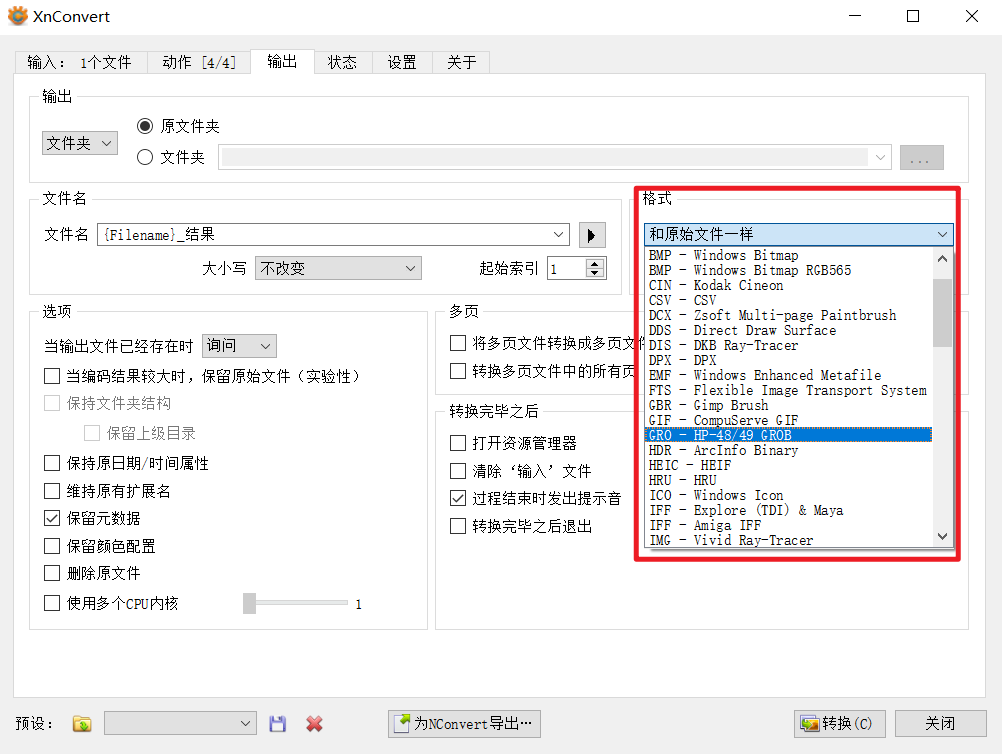Select the 输出 output tab
The image size is (1002, 754).
(282, 61)
